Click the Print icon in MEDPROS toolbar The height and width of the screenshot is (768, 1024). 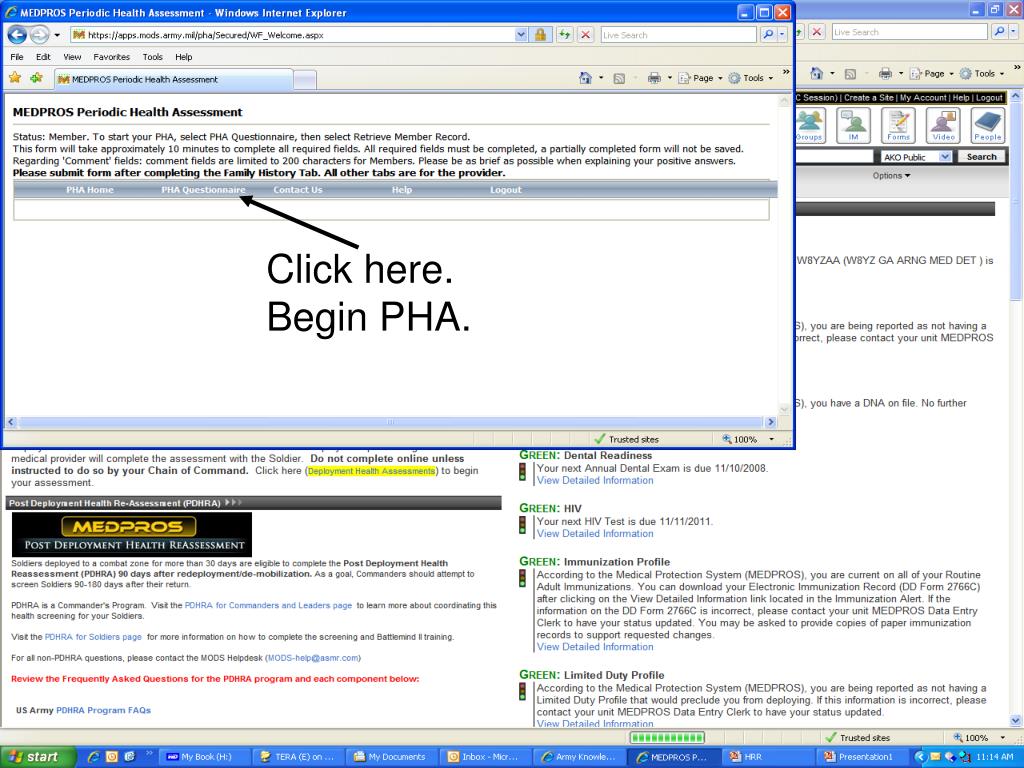[654, 78]
